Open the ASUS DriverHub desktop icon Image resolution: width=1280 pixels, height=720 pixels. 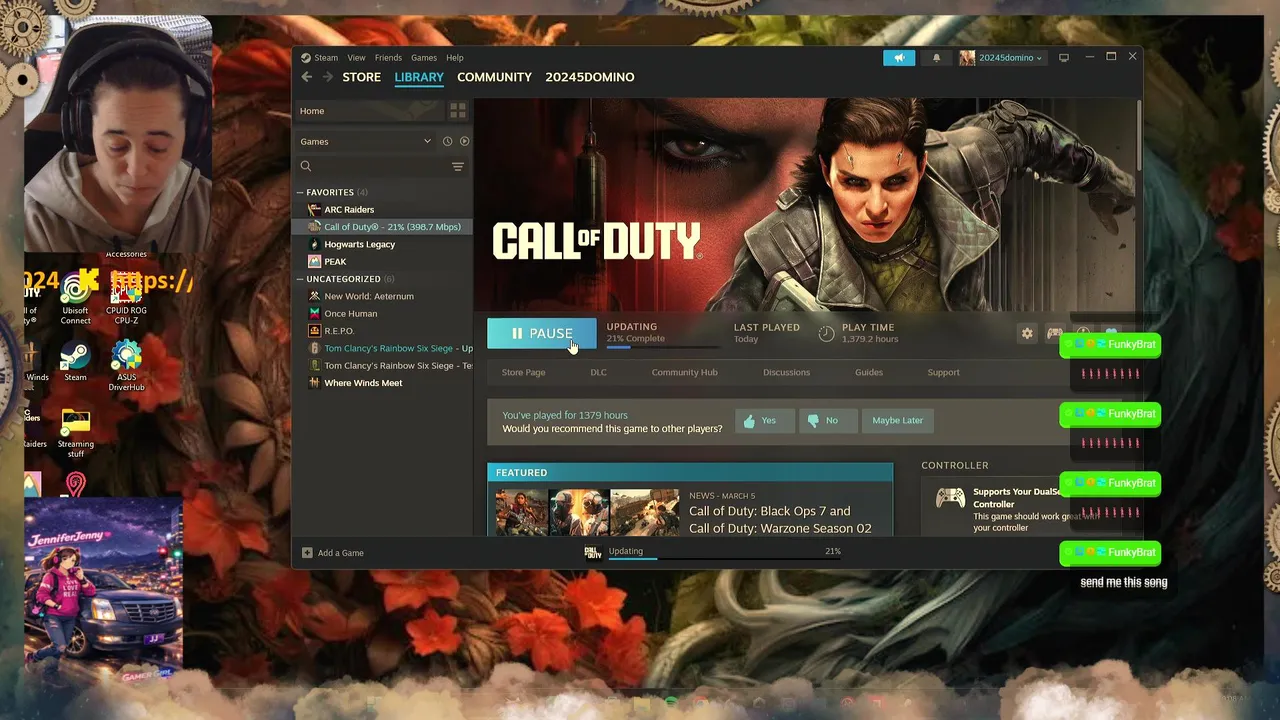pos(126,366)
